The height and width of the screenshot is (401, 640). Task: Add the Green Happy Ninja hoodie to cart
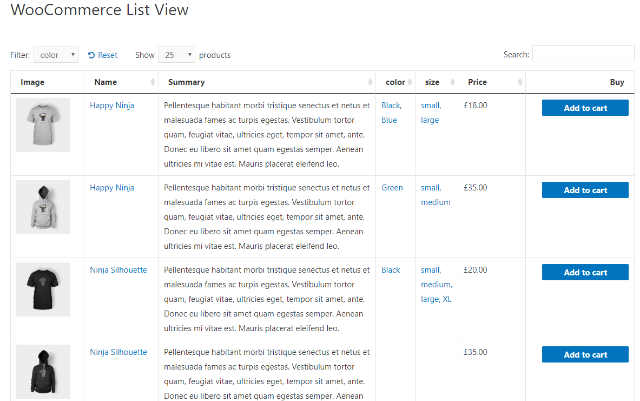(585, 190)
